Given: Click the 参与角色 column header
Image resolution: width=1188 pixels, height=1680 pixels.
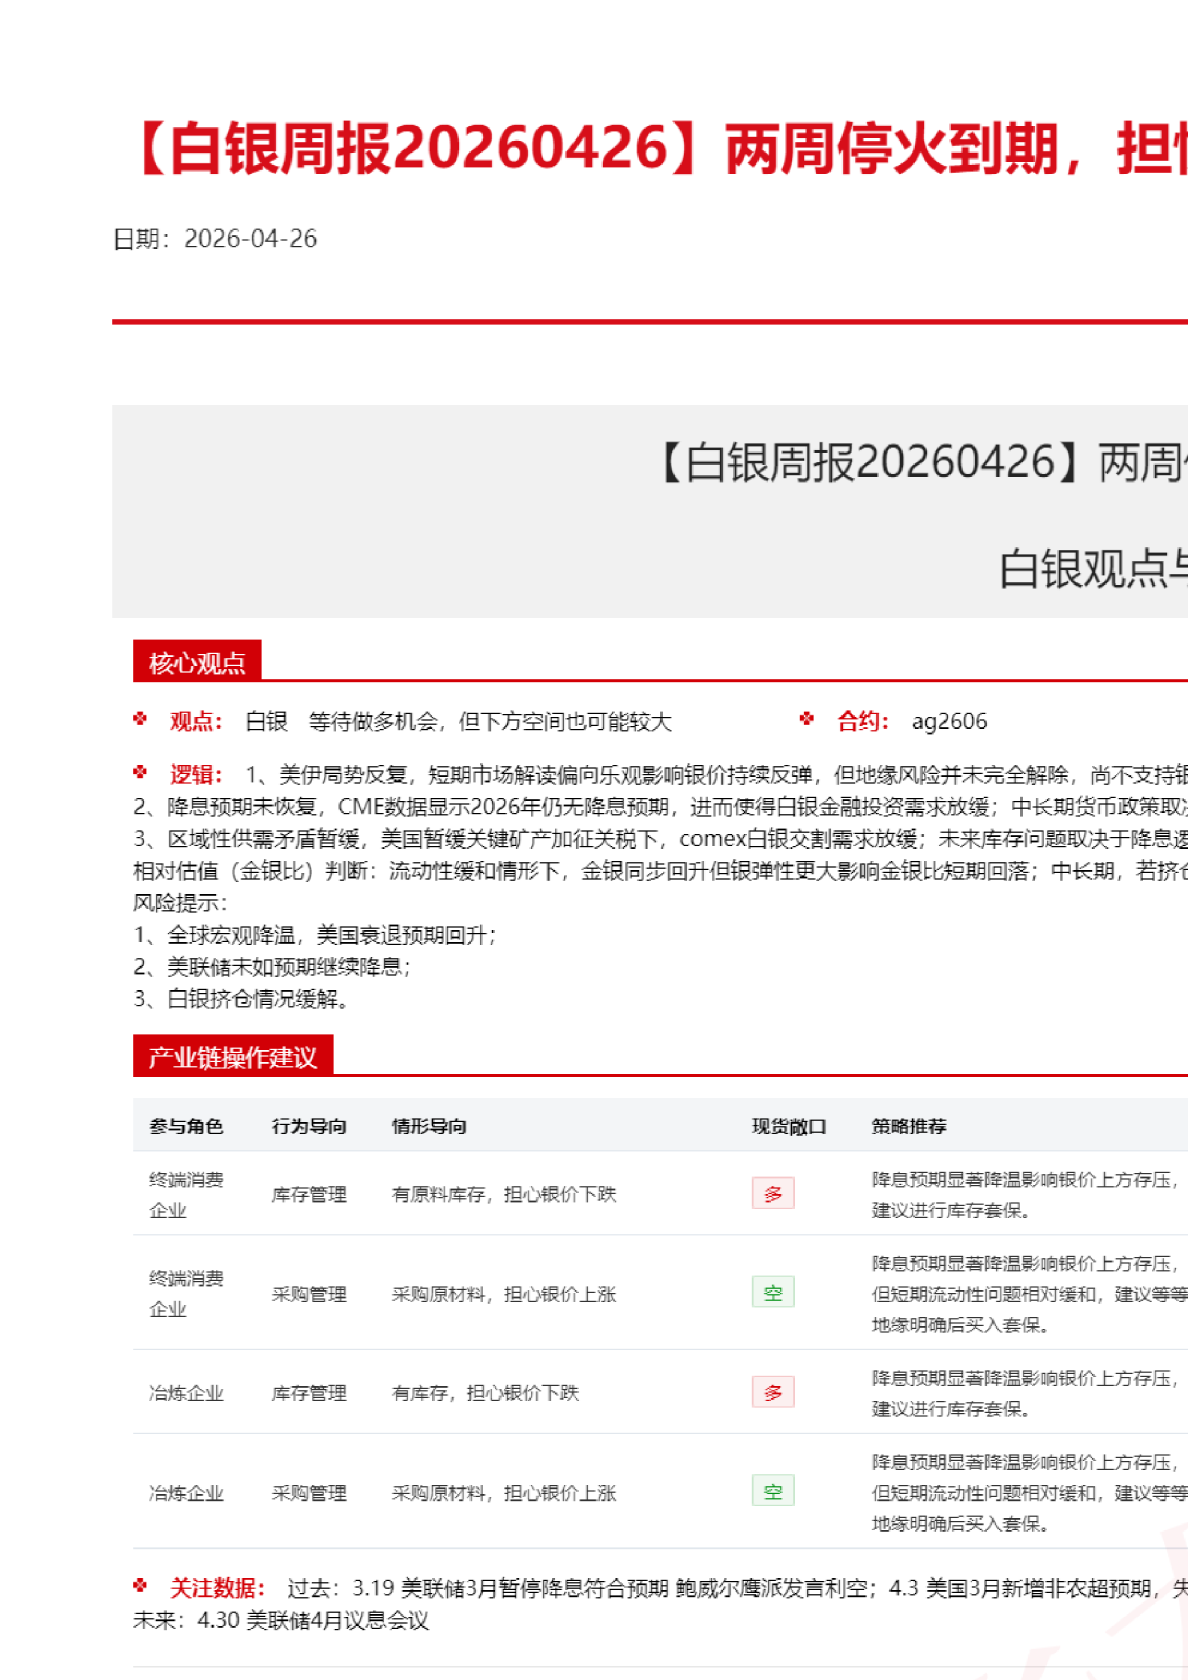Looking at the screenshot, I should click(x=186, y=1126).
